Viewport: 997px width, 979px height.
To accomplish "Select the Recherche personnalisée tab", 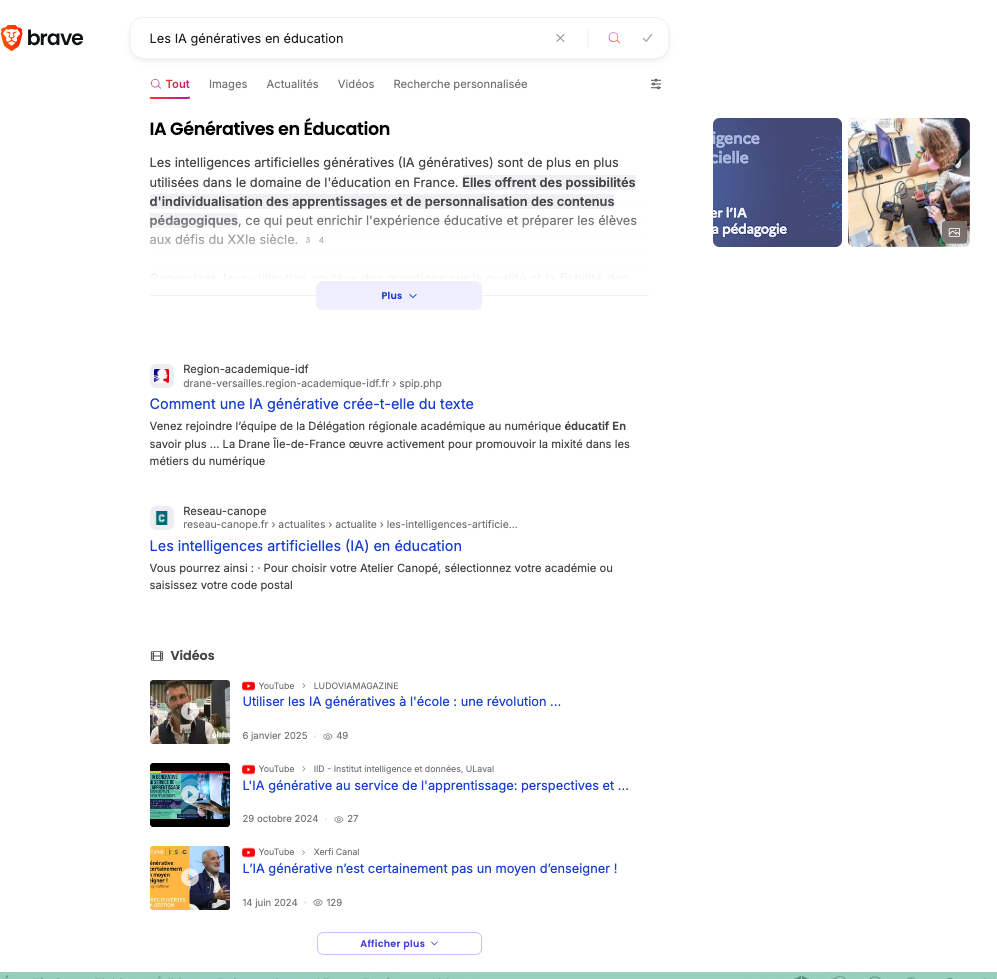I will [x=460, y=85].
